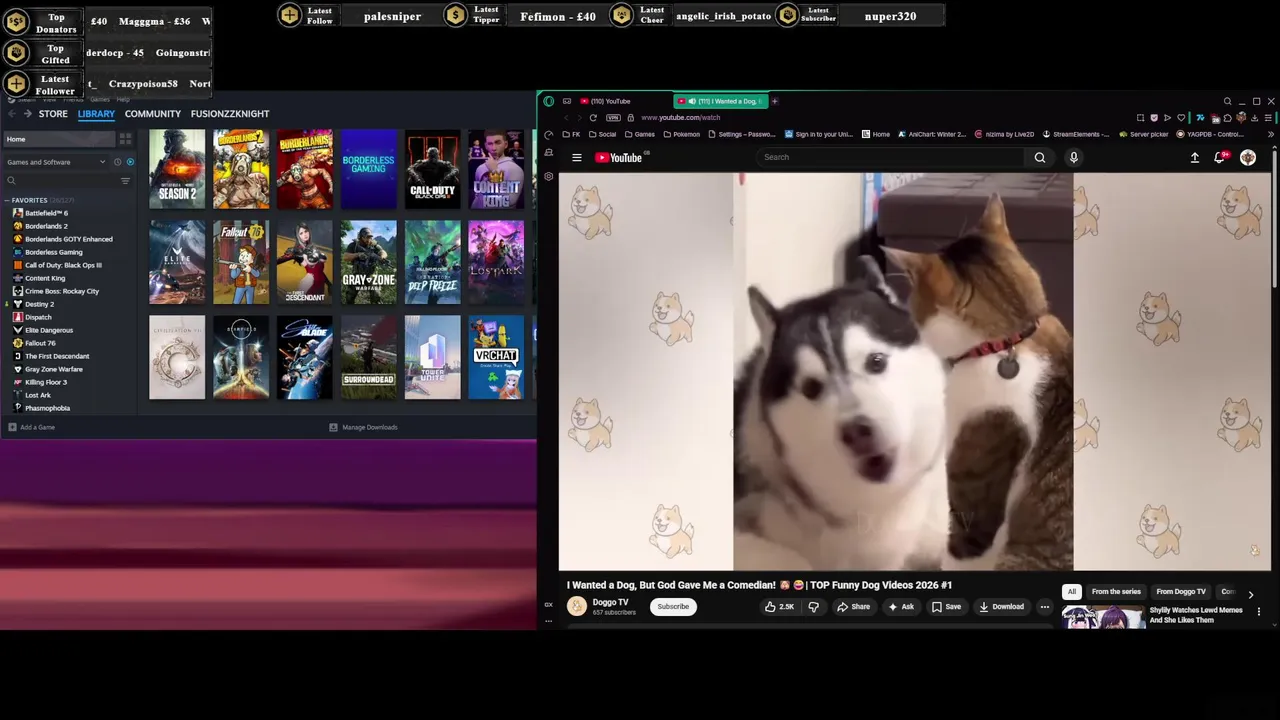Select the 'All' recommendations chip
The image size is (1280, 720).
pos(1072,592)
